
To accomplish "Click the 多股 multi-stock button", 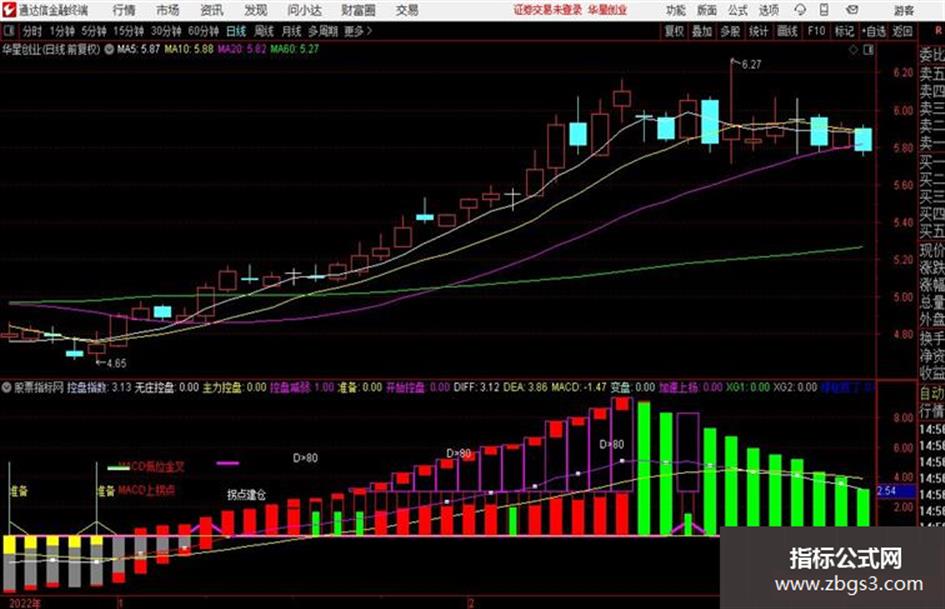I will click(x=730, y=31).
